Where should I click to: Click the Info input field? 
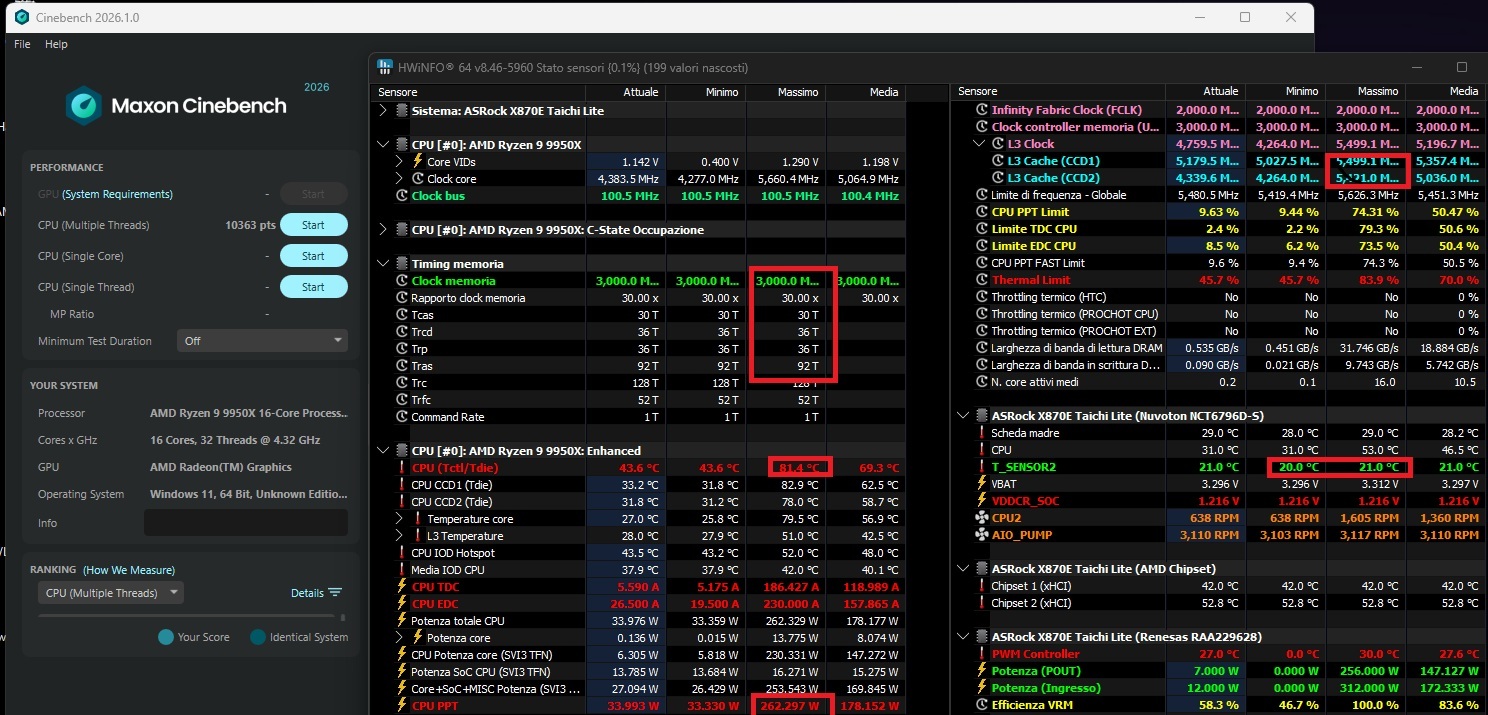246,523
